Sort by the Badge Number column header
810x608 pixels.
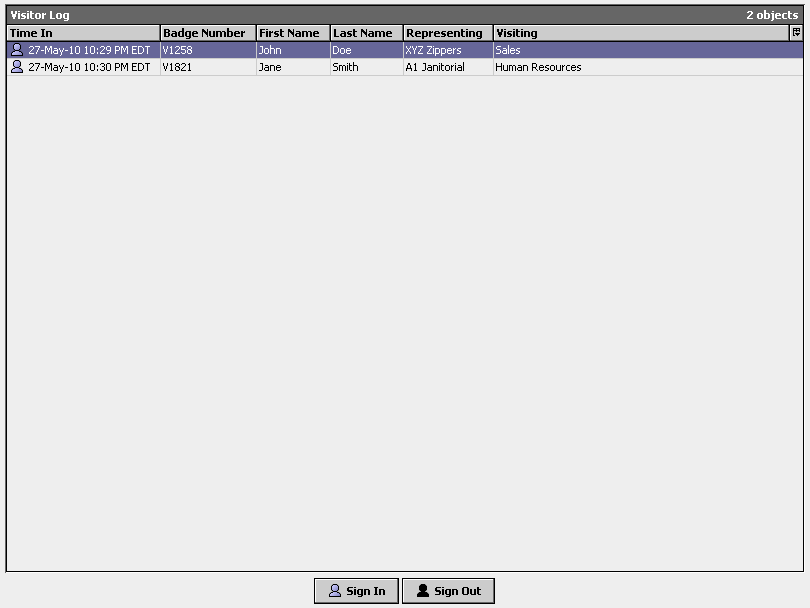click(x=207, y=33)
